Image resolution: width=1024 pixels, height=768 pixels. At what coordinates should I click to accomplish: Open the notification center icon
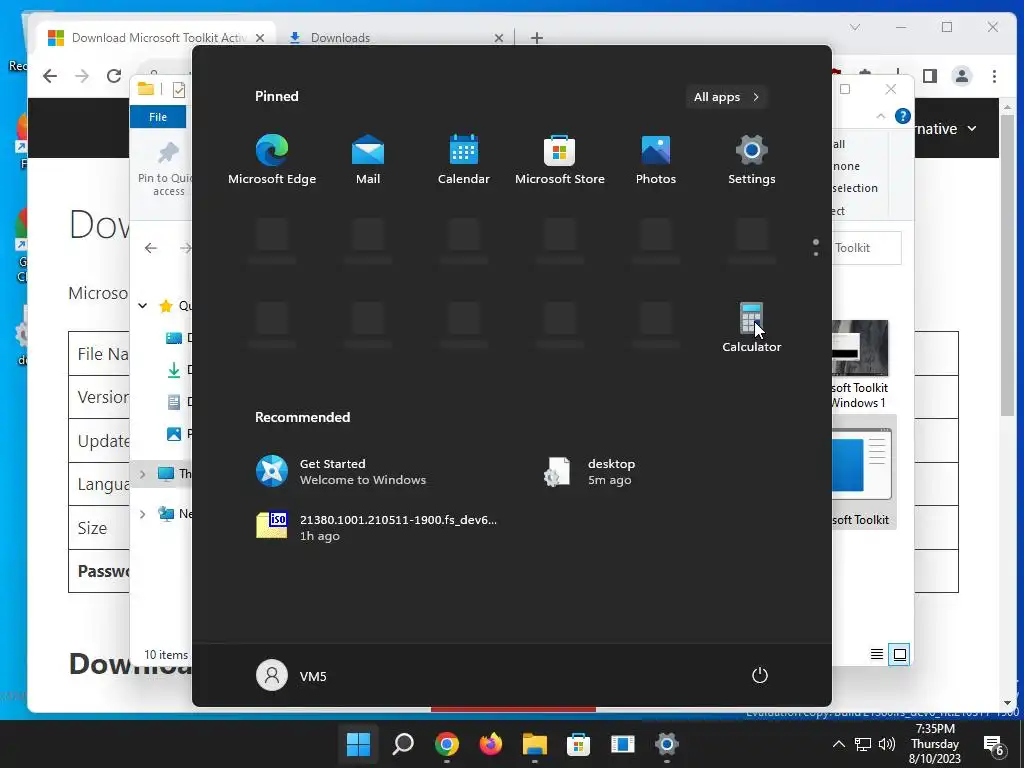(x=994, y=744)
